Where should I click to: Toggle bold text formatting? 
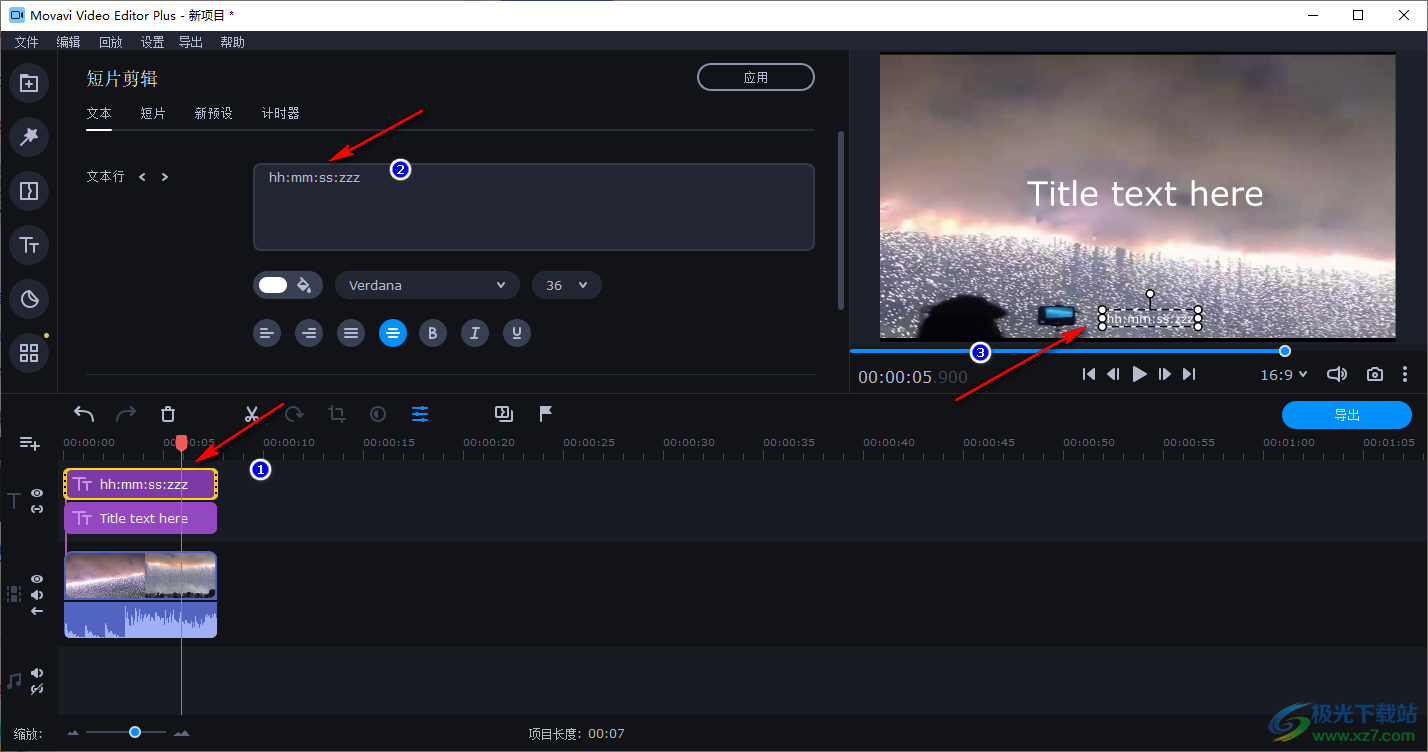pos(433,333)
